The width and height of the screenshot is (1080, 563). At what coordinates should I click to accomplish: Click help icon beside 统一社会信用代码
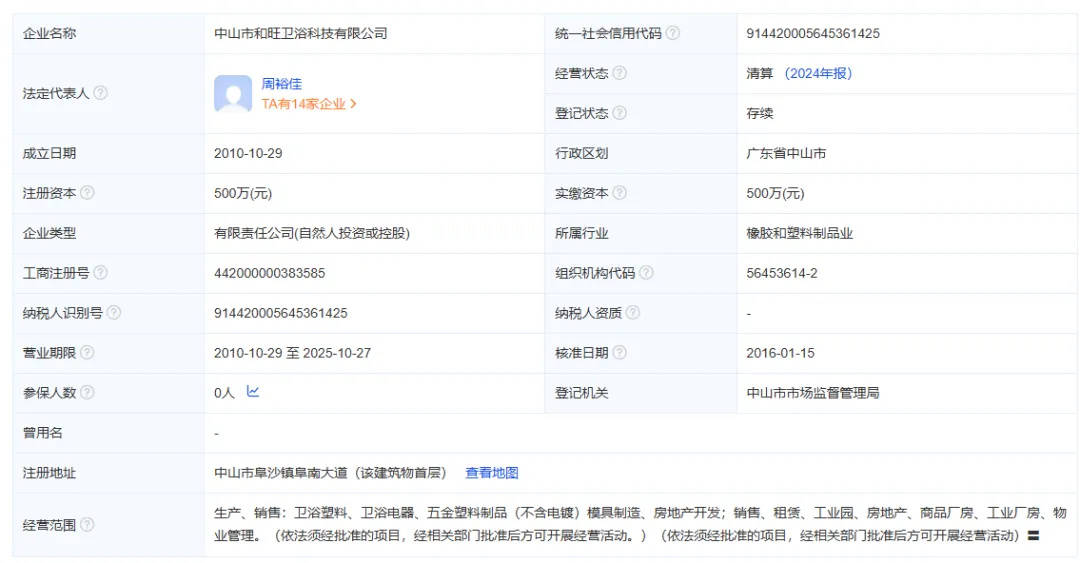point(673,33)
